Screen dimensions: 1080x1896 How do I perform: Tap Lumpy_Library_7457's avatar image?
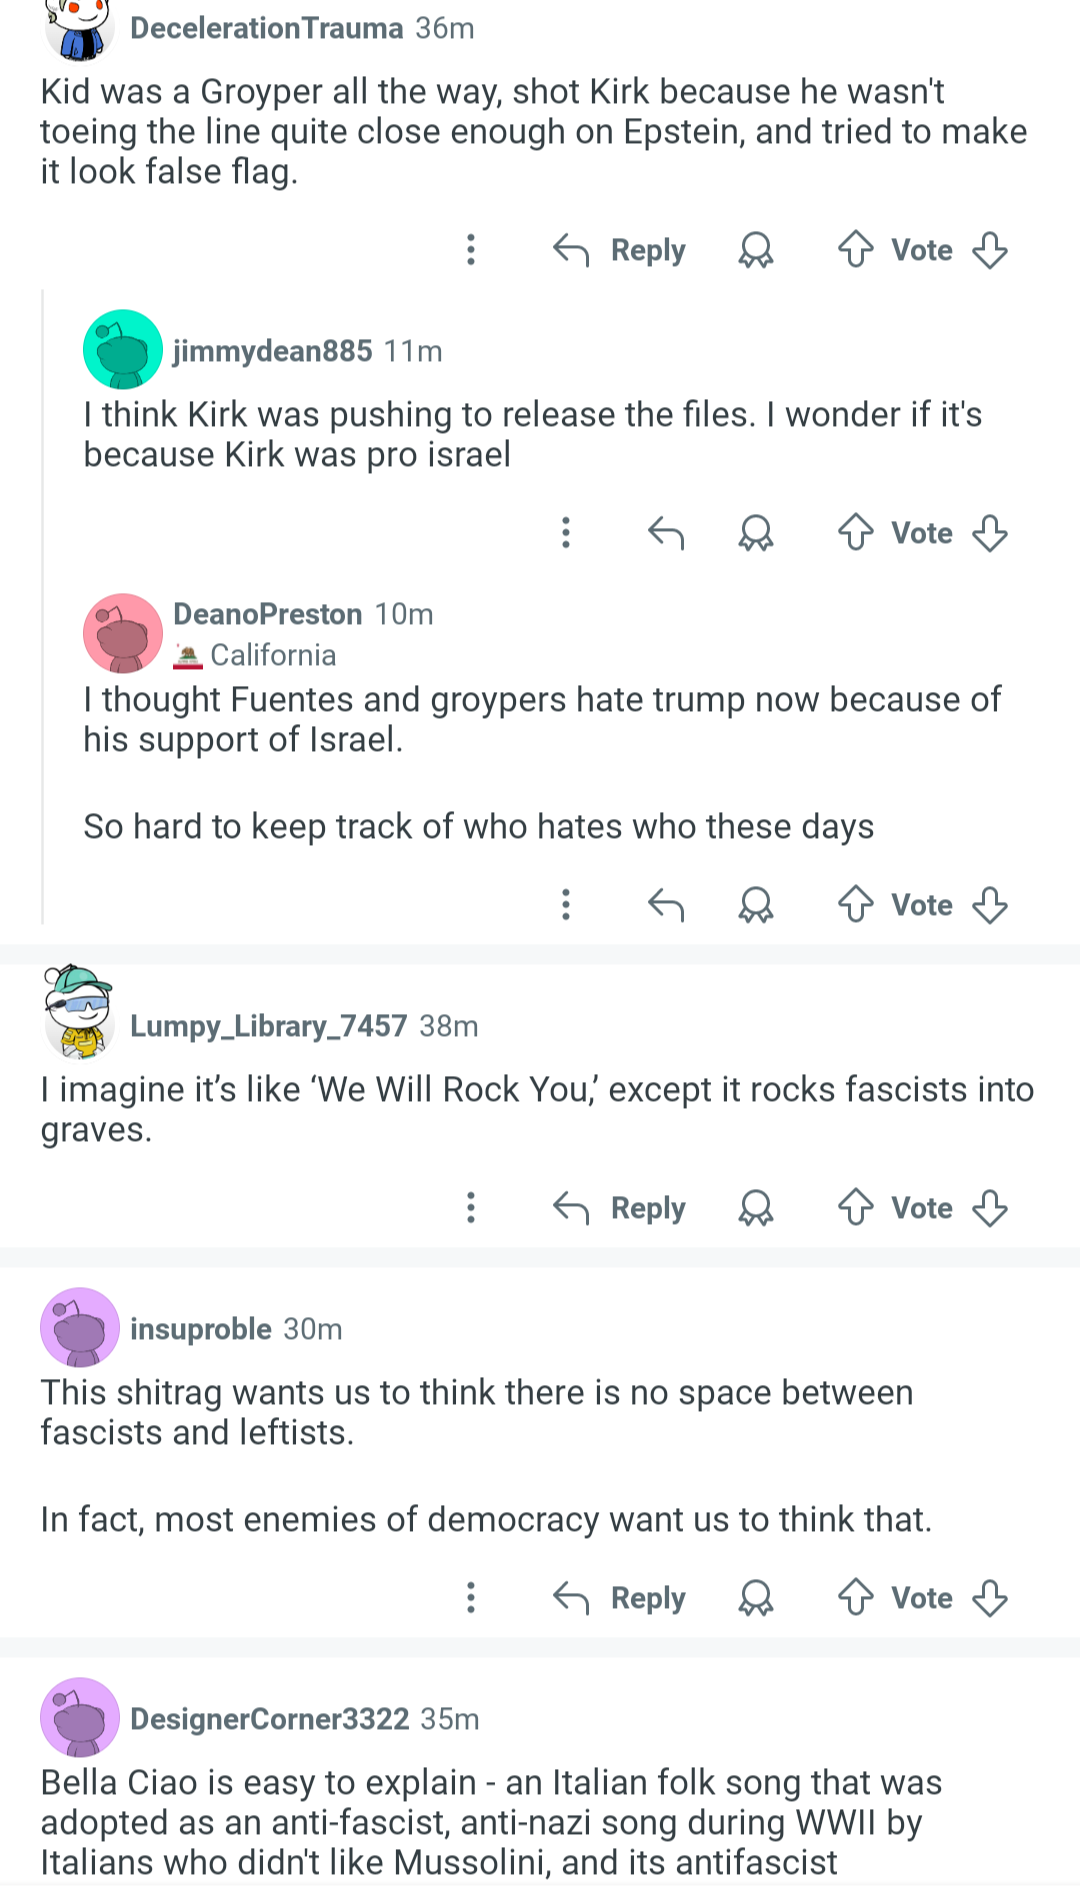point(79,1012)
